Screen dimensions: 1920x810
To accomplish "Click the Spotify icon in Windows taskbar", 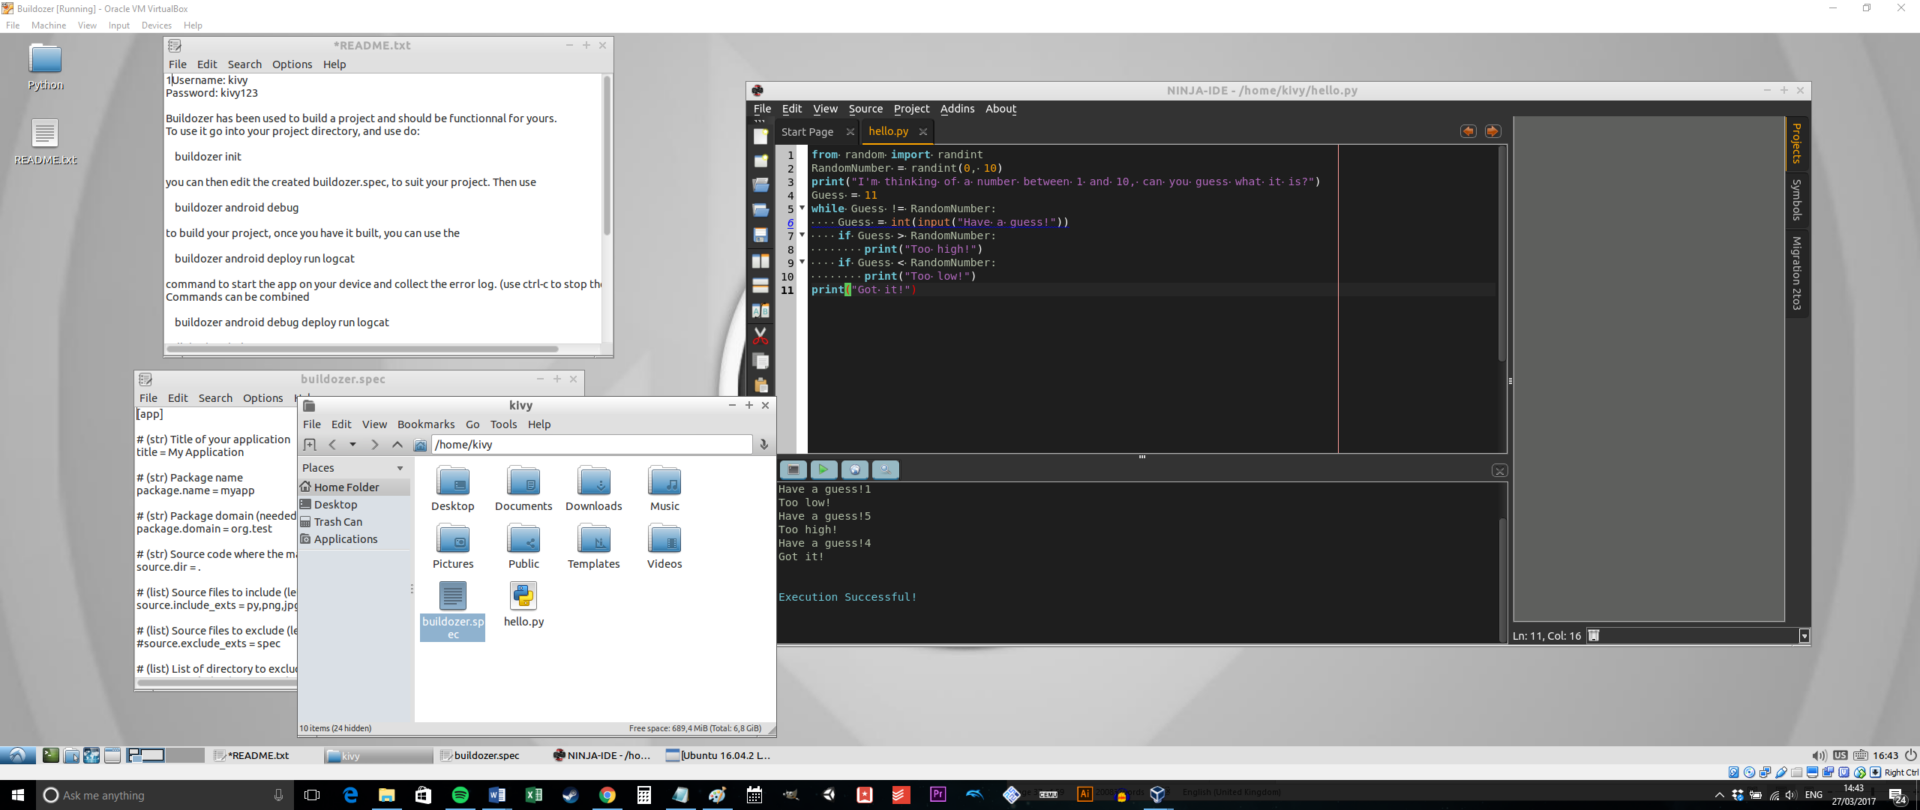I will 460,795.
